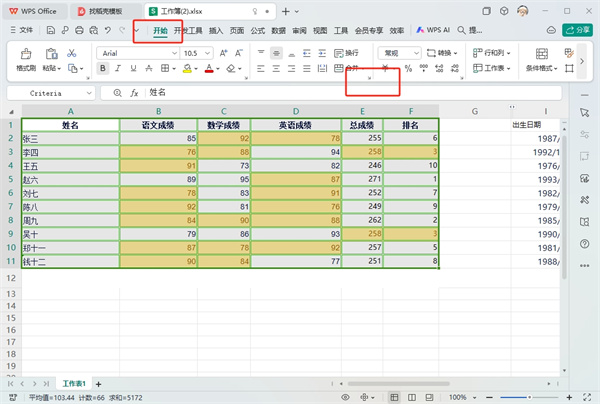This screenshot has width=600, height=404.
Task: Toggle bold formatting with the B button
Action: pyautogui.click(x=103, y=69)
